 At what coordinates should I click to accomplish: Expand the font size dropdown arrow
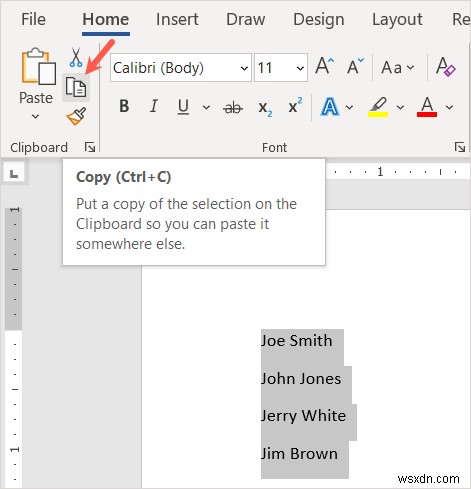(x=300, y=68)
